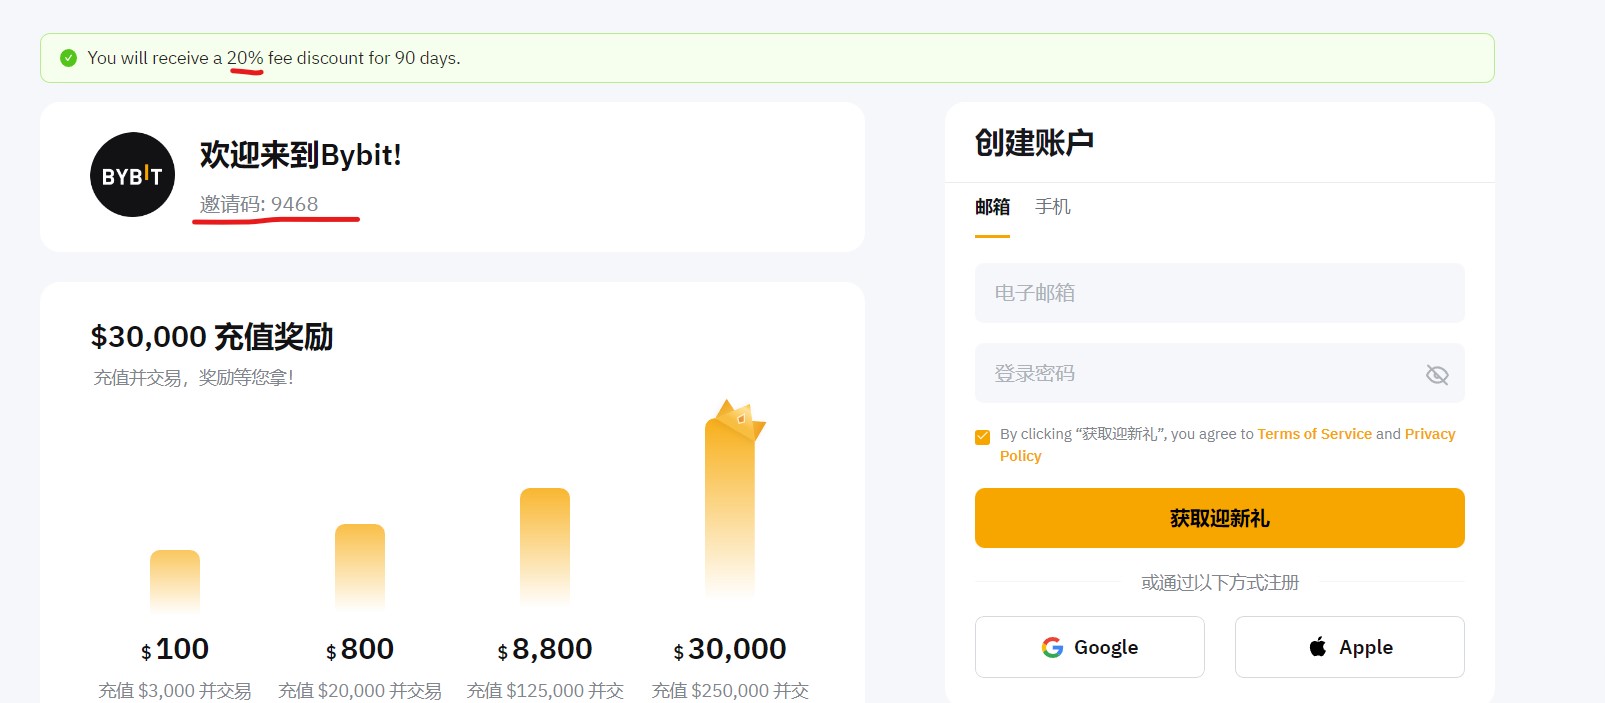Focus the 电子邮箱 input field

click(1219, 293)
